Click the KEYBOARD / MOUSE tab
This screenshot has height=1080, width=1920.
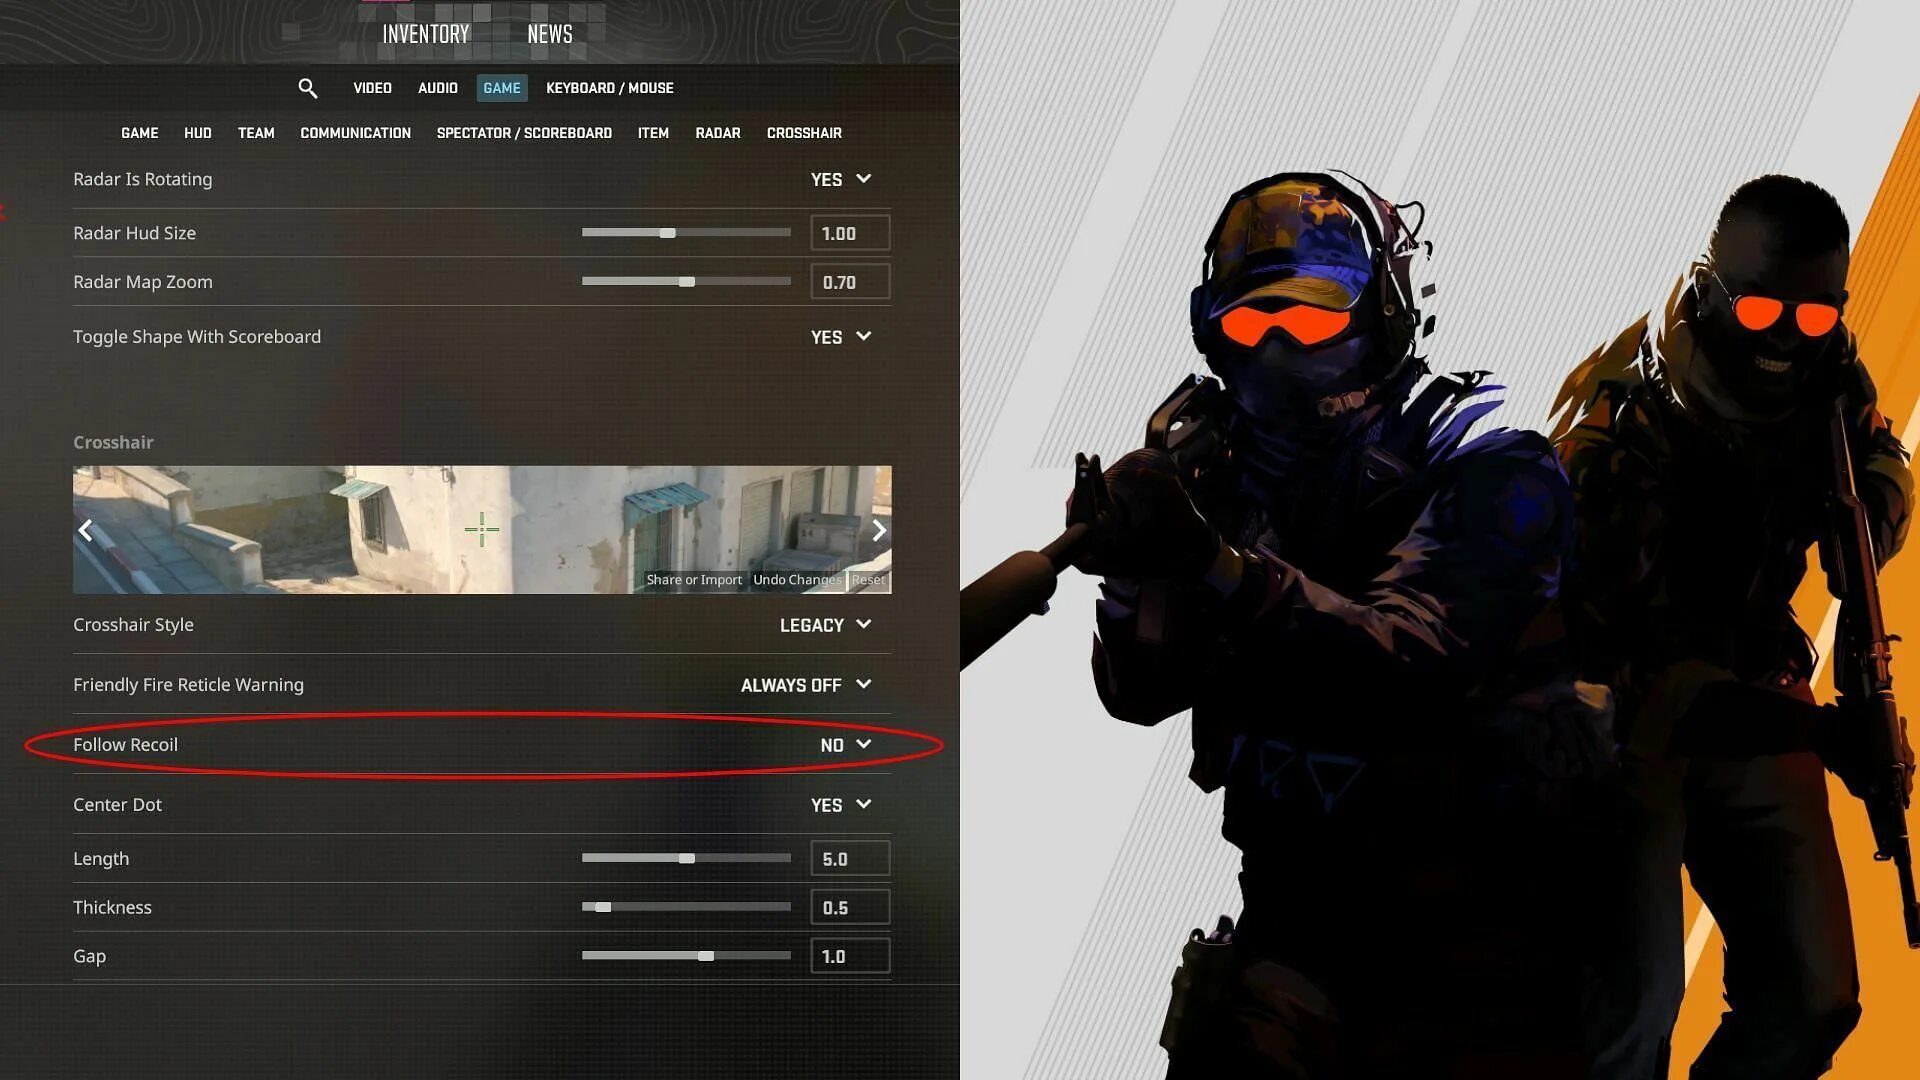tap(609, 87)
